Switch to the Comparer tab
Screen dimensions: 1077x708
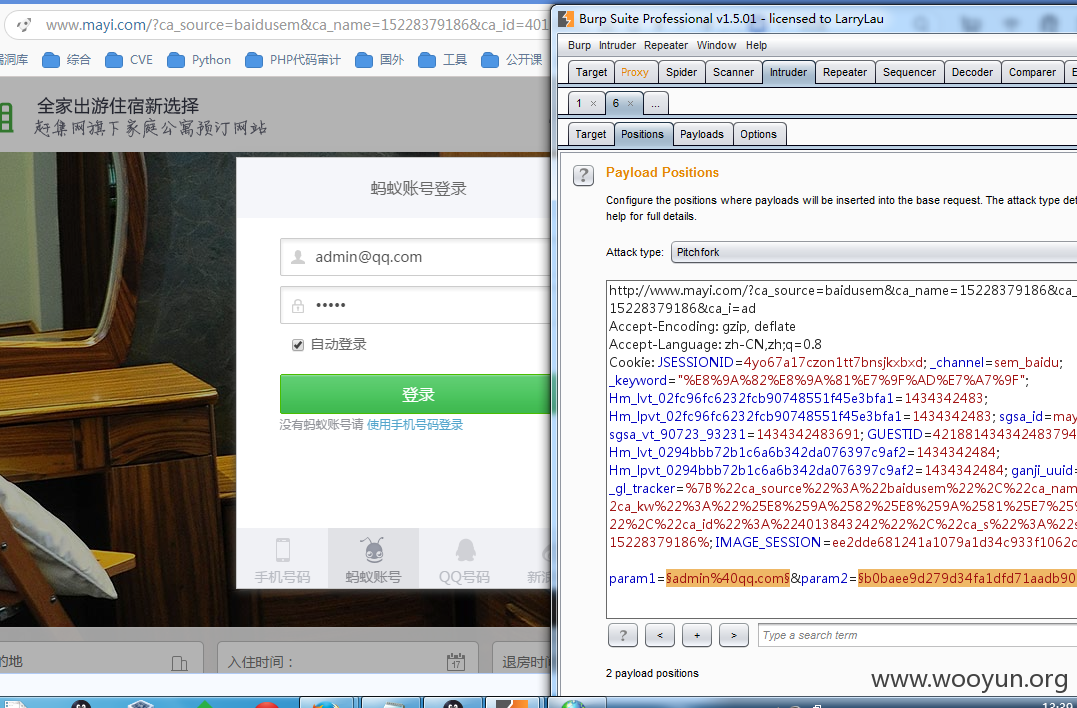point(1032,72)
